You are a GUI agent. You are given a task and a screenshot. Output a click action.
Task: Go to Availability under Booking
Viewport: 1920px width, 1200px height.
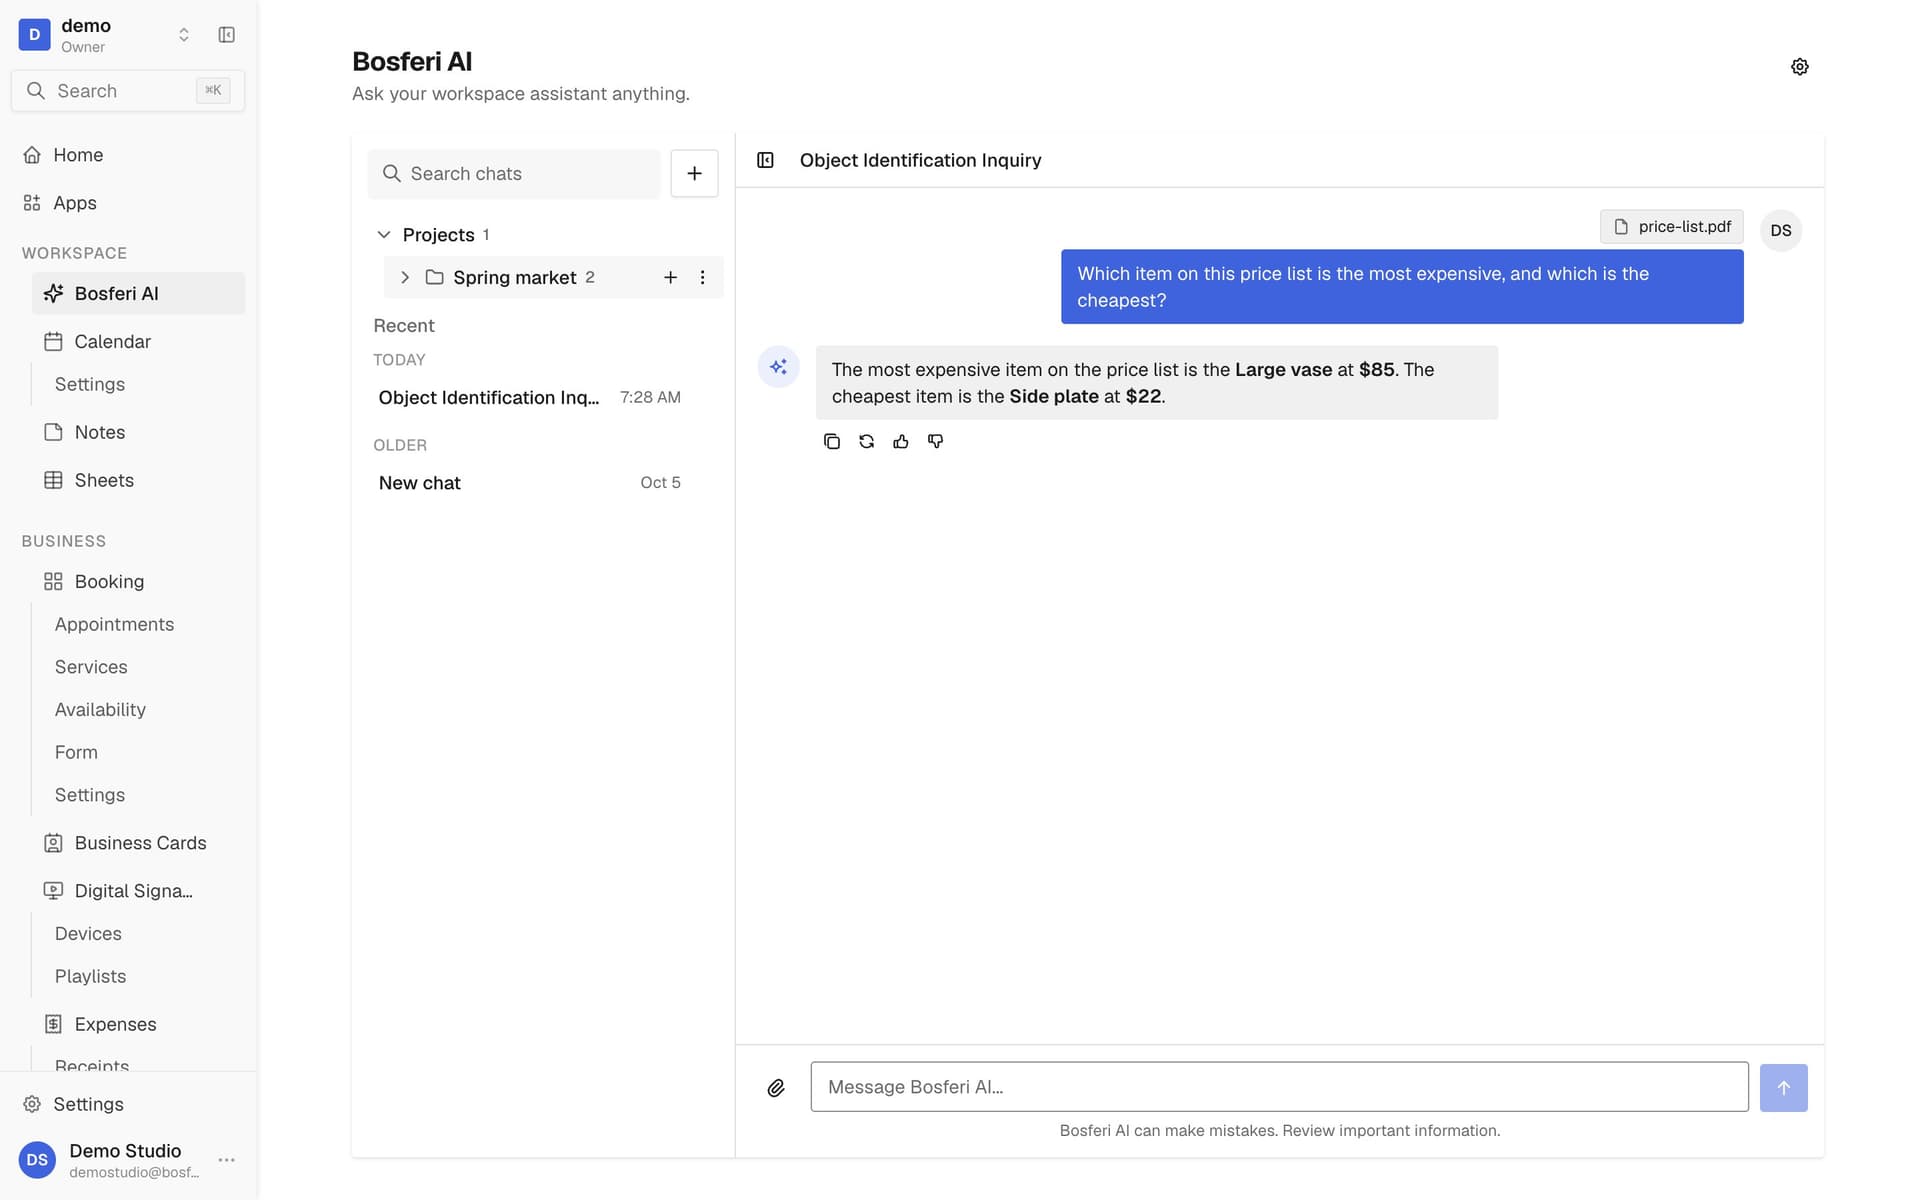click(x=100, y=710)
